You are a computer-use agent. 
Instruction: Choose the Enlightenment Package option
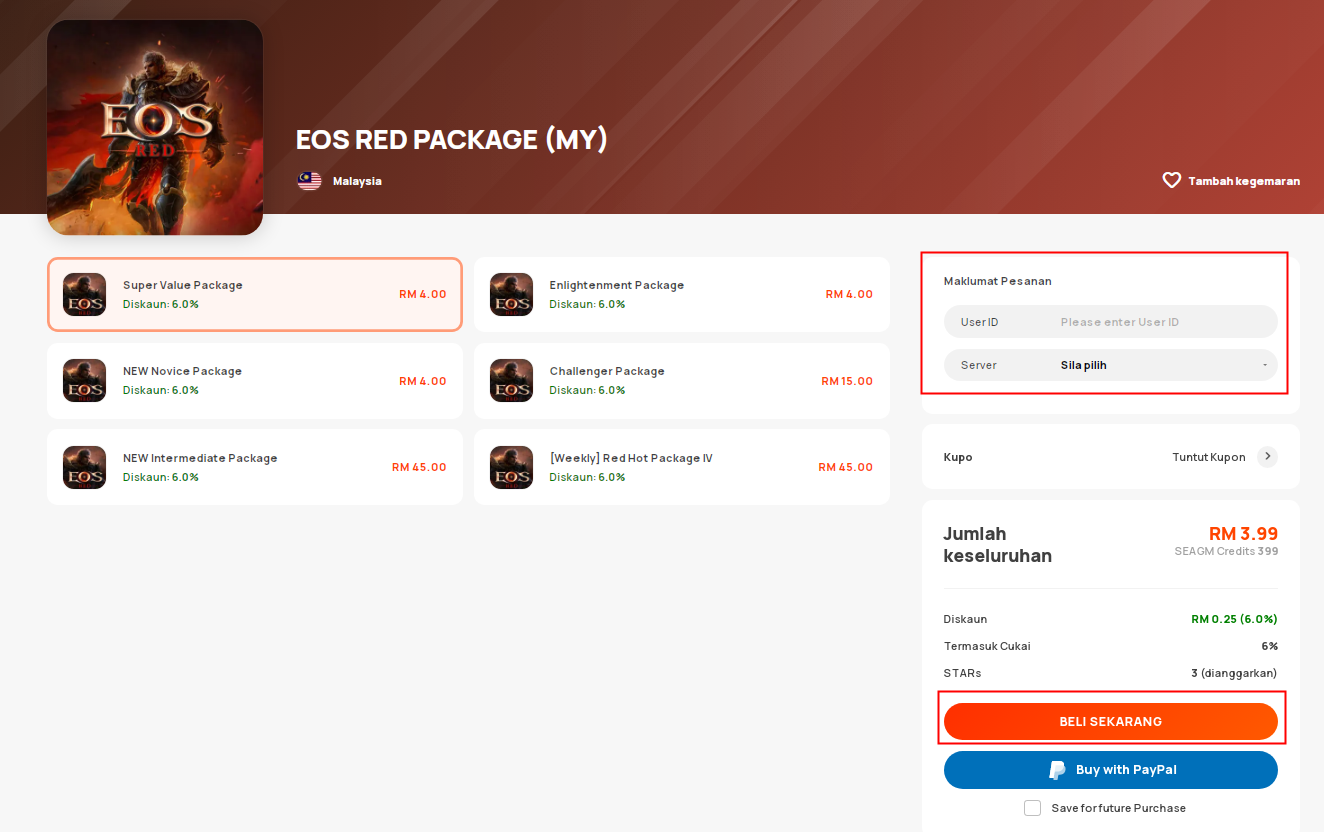point(681,295)
